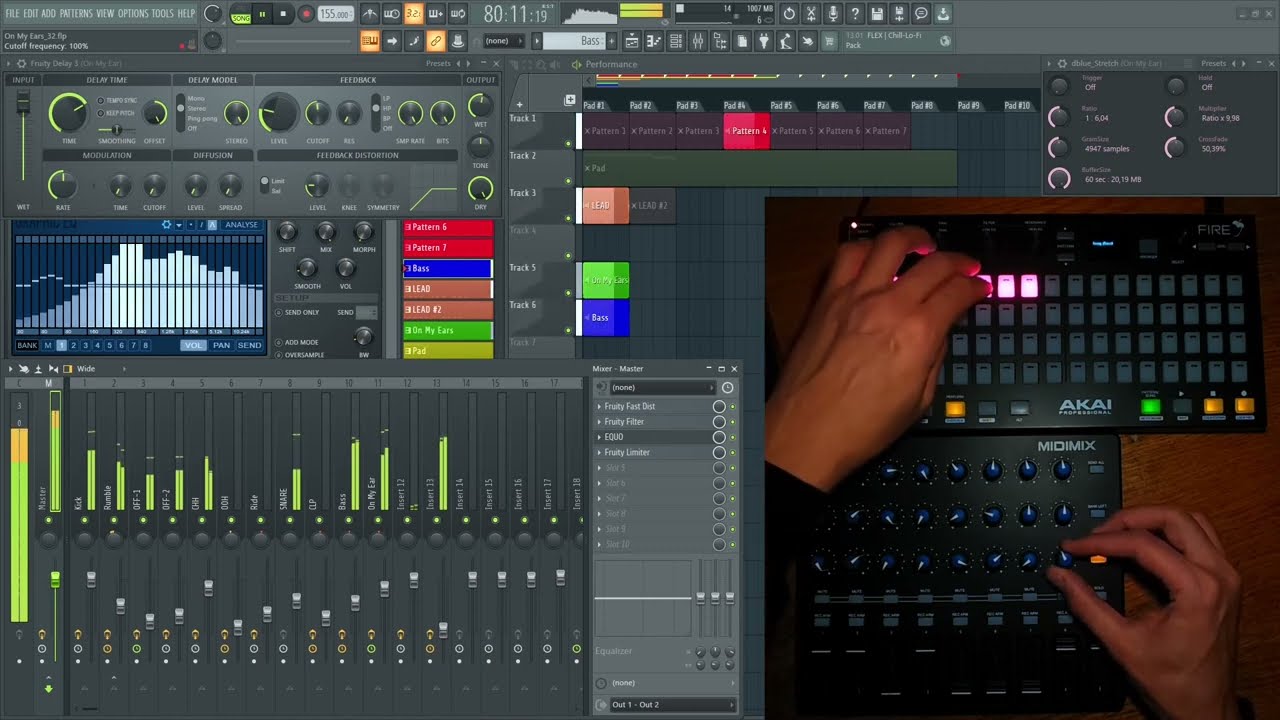Flip the Limit/Sat distortion switch
The height and width of the screenshot is (720, 1280).
coord(265,186)
